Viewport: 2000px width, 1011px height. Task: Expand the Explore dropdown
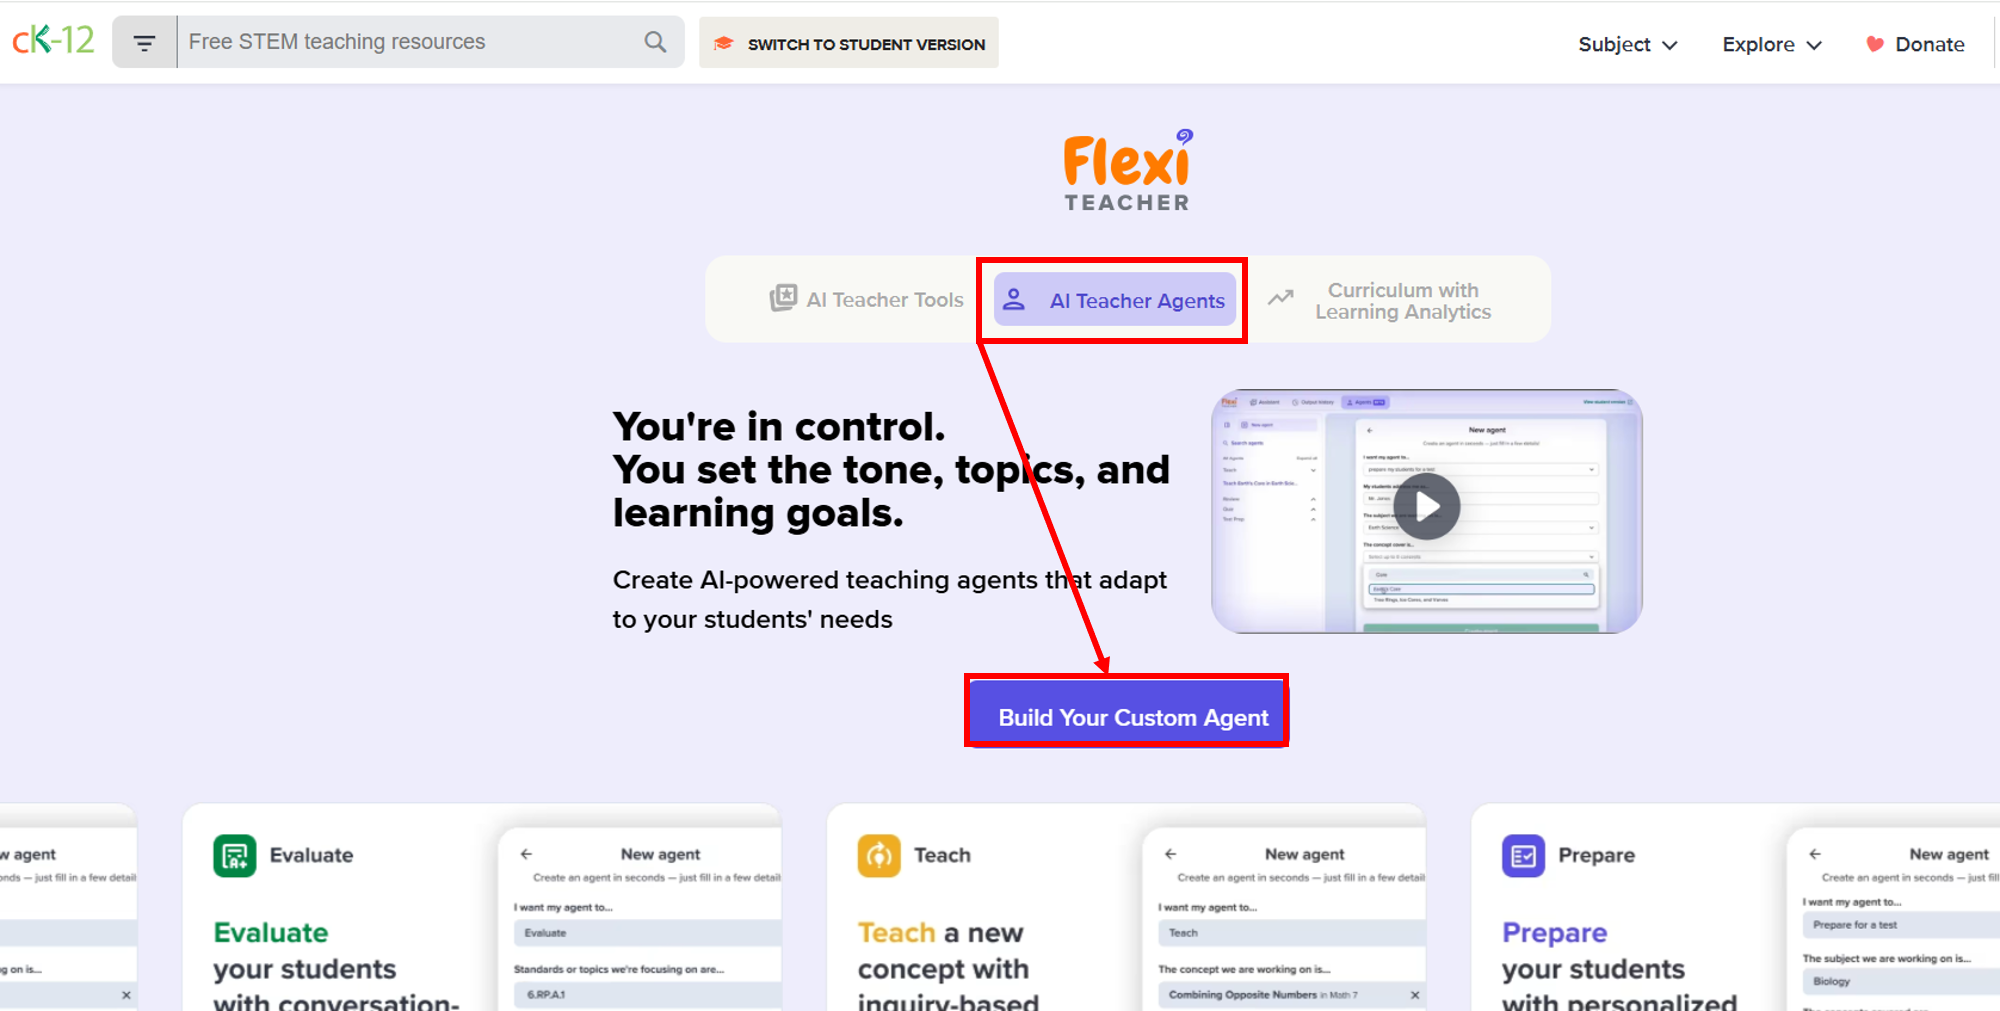click(1772, 44)
